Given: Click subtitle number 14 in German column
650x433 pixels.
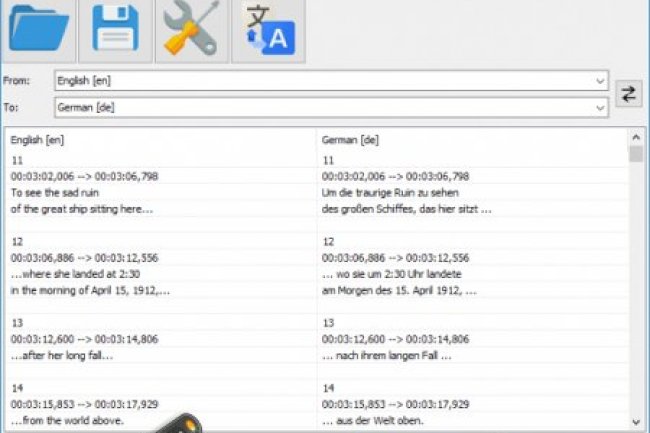Looking at the screenshot, I should [x=328, y=388].
